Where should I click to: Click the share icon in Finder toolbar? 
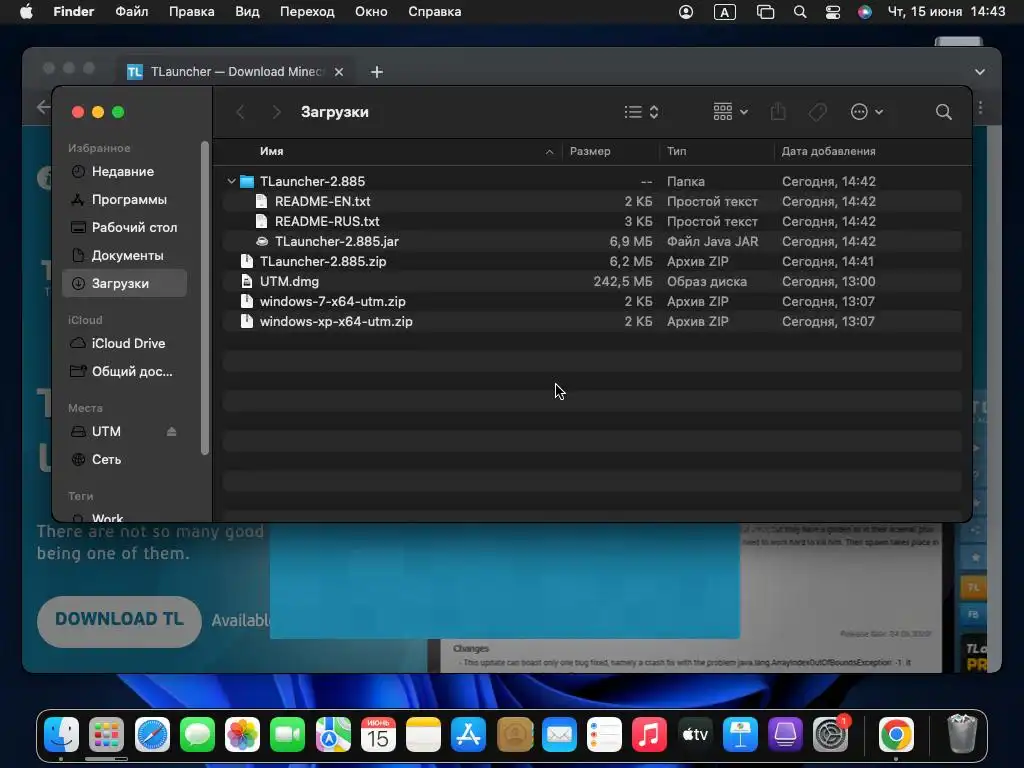(x=778, y=112)
